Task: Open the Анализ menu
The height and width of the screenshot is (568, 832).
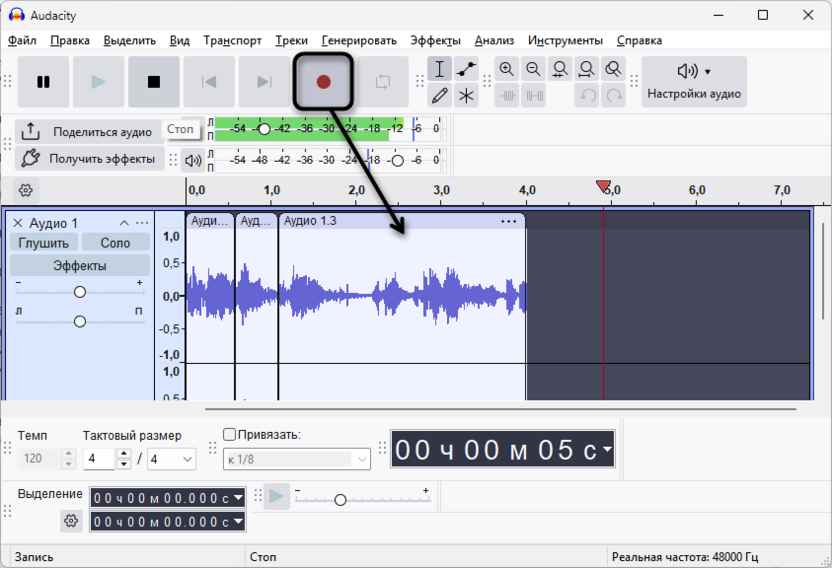Action: click(x=494, y=40)
